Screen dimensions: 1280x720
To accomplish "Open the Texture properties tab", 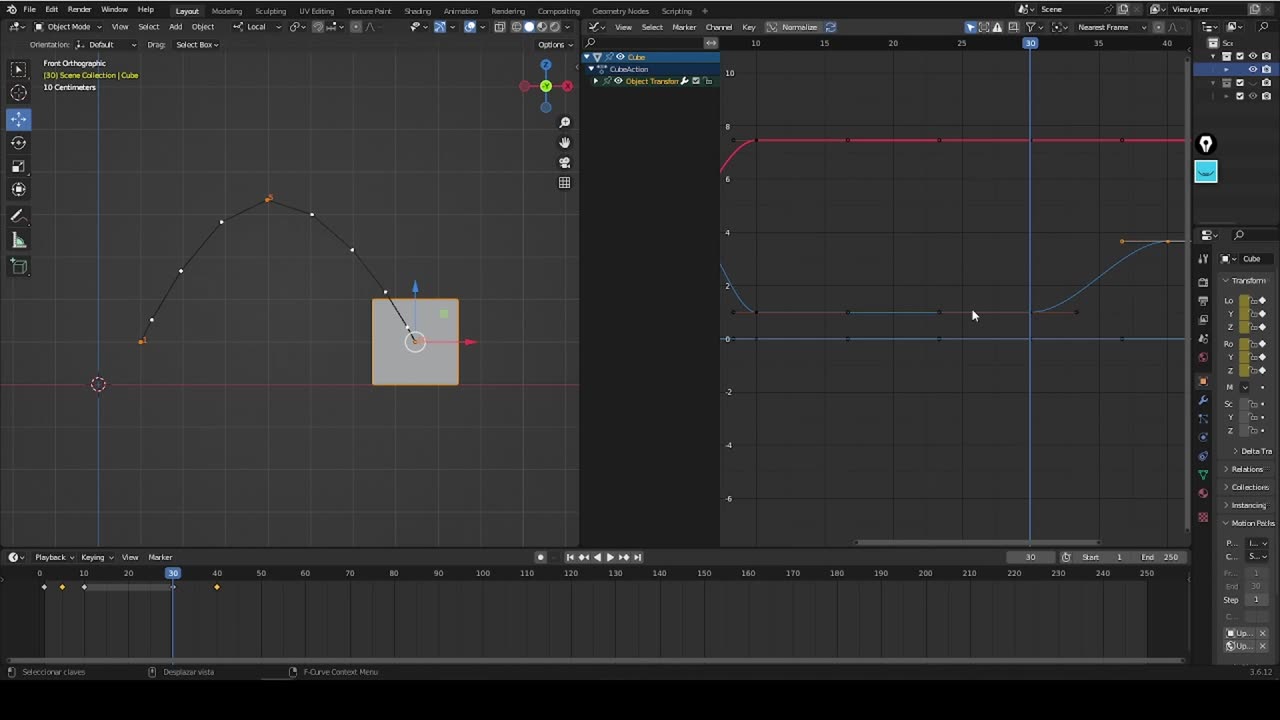I will point(1203,517).
